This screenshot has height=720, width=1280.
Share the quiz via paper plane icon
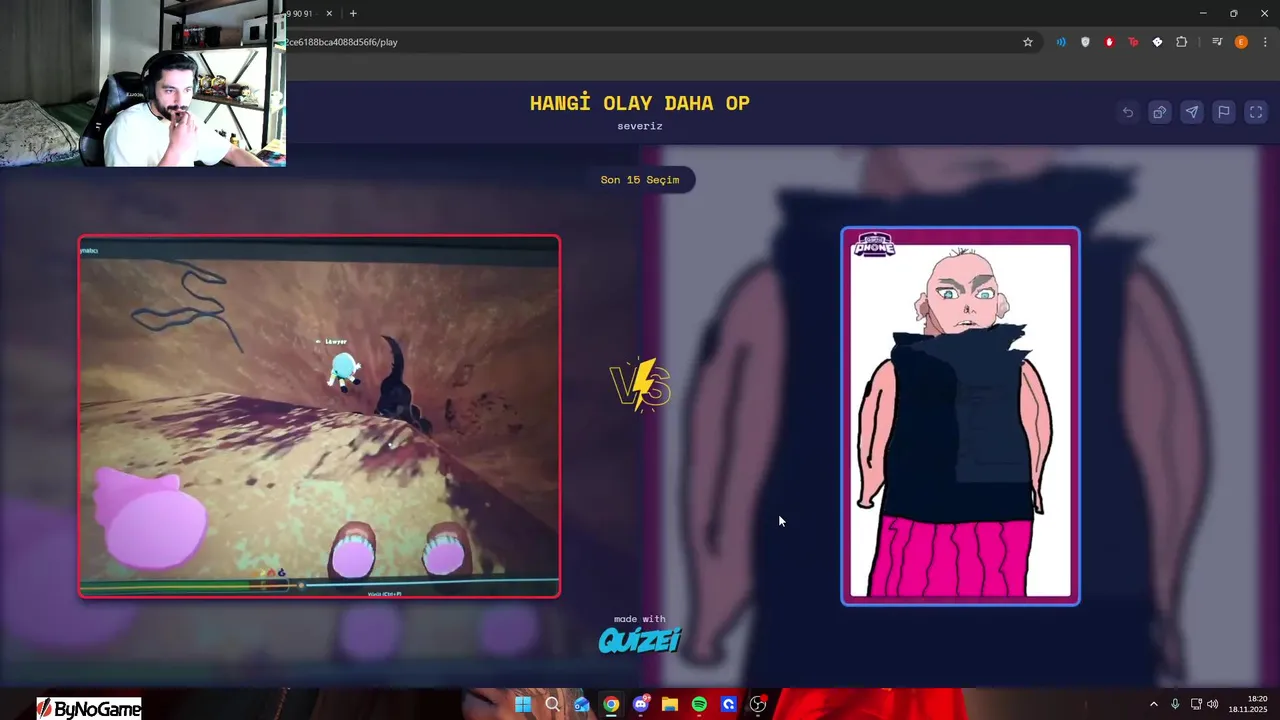pos(1192,112)
